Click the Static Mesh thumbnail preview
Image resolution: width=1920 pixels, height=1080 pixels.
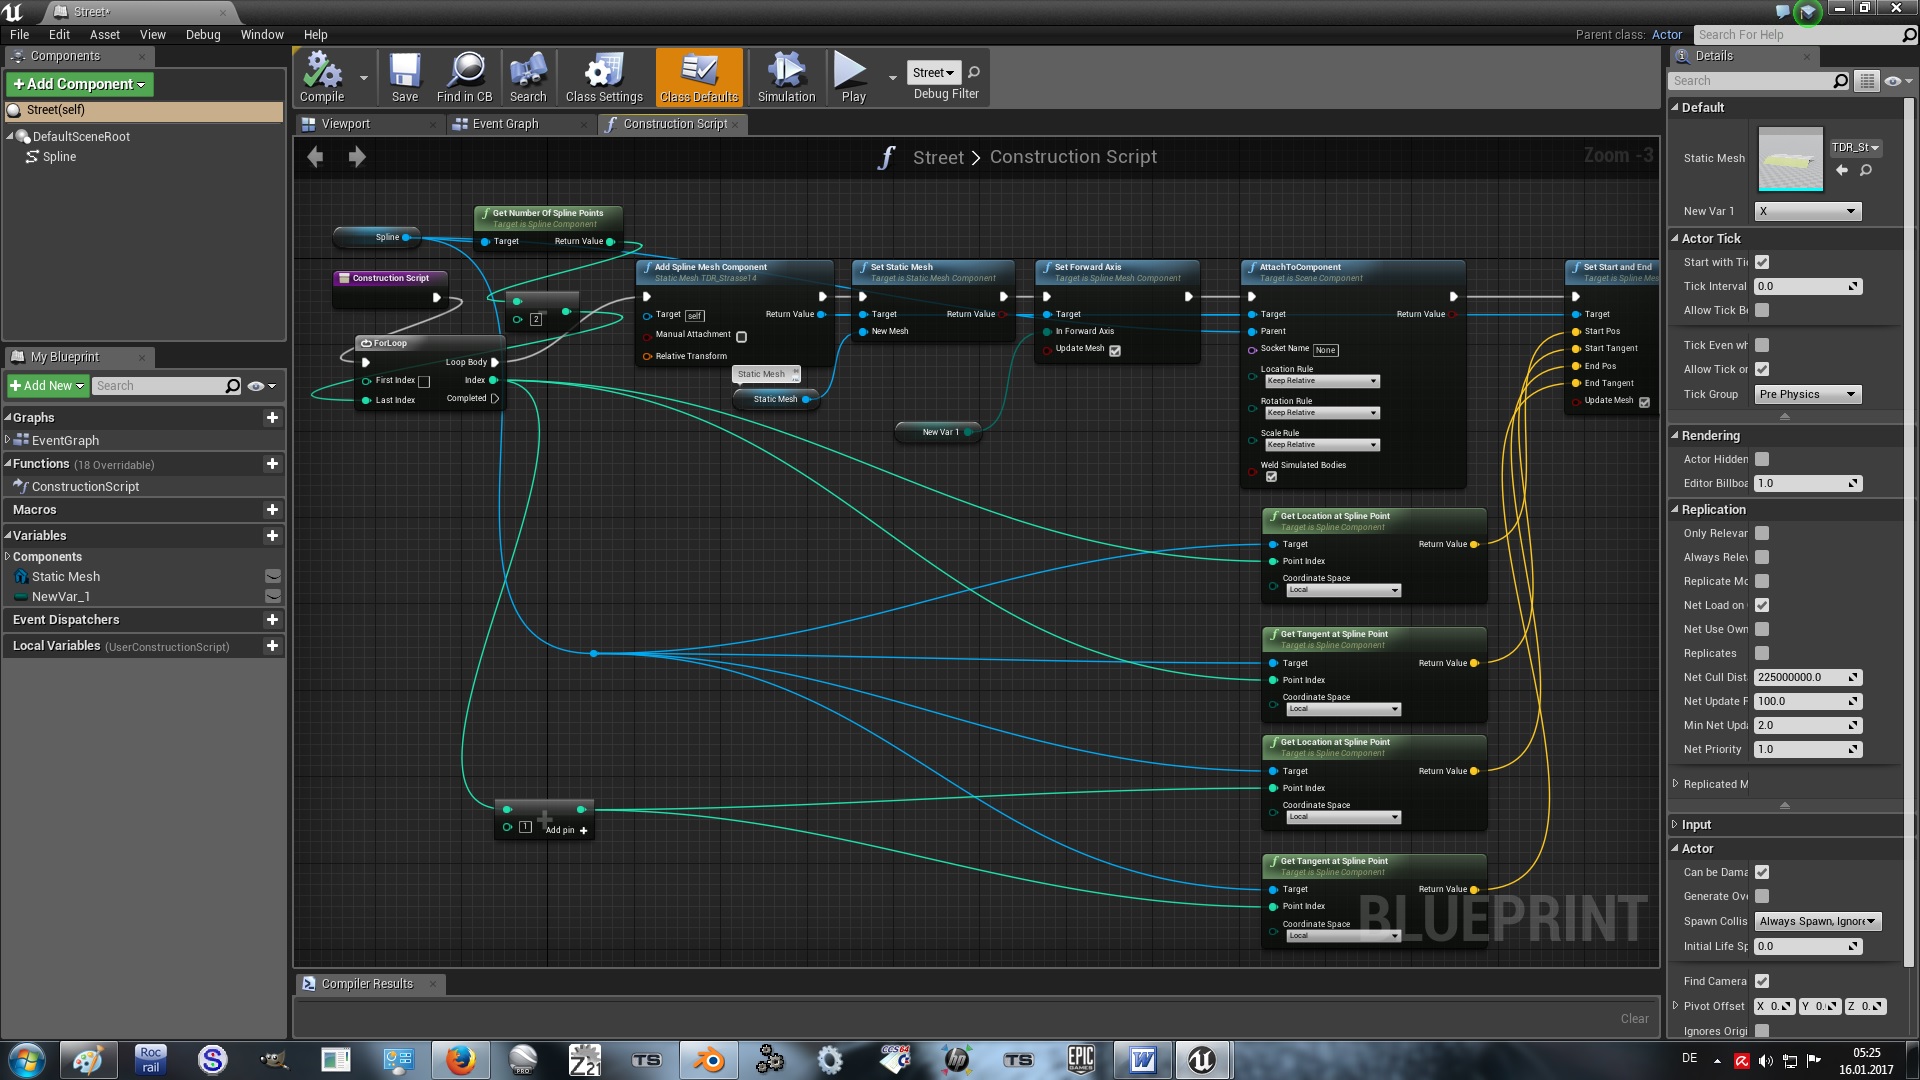1789,159
